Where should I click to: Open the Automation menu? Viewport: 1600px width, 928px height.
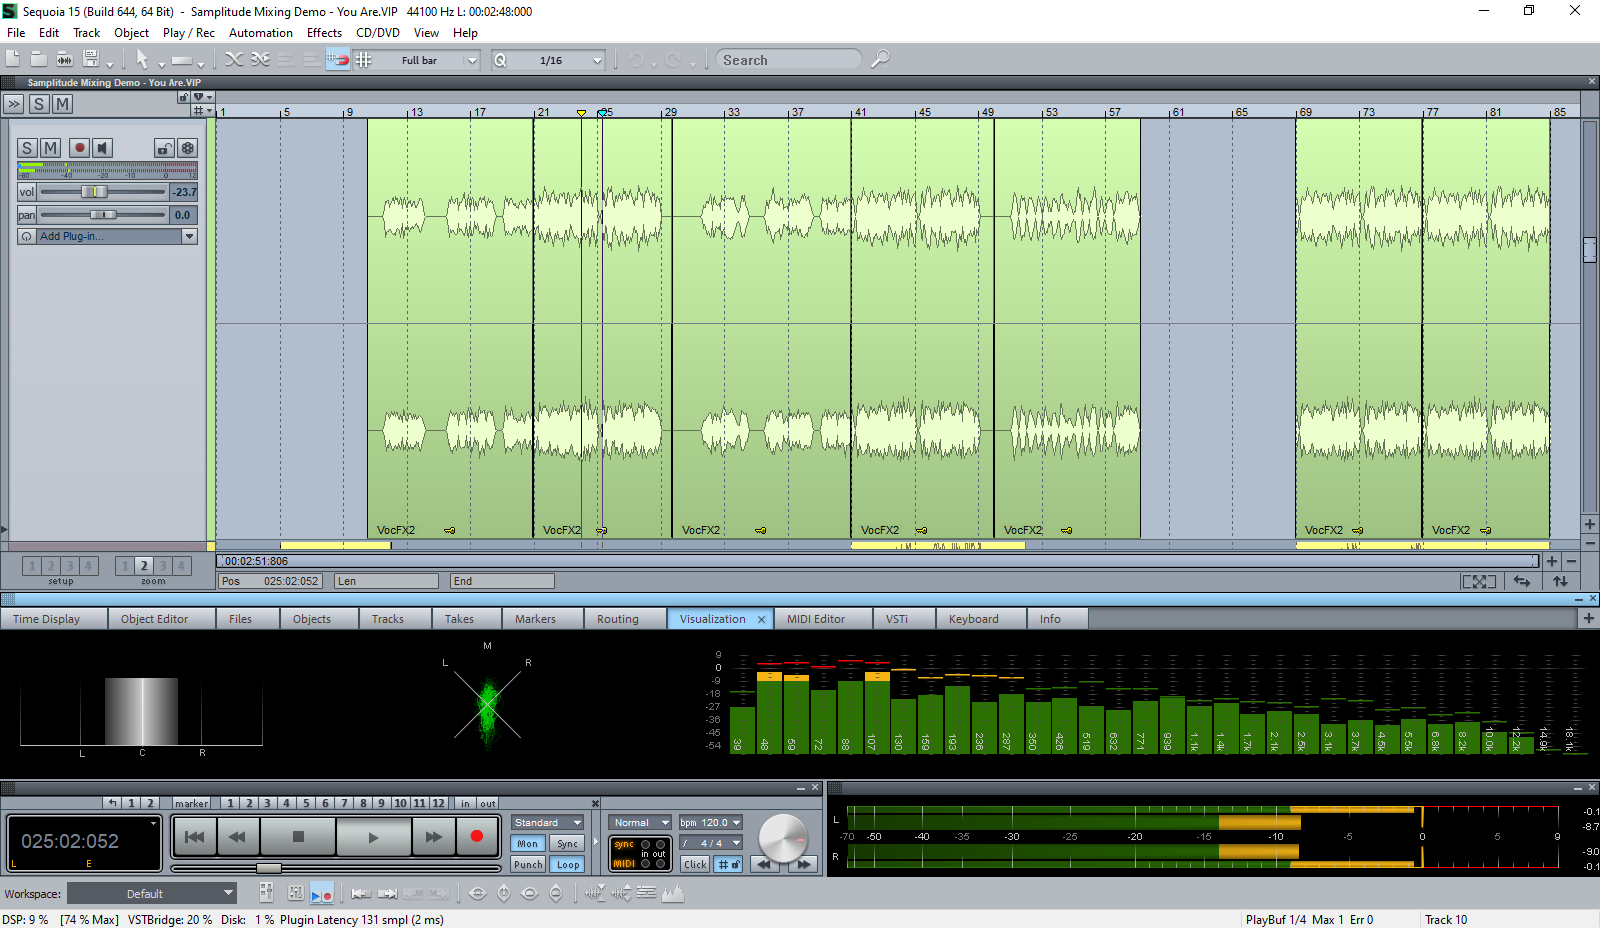pyautogui.click(x=261, y=33)
